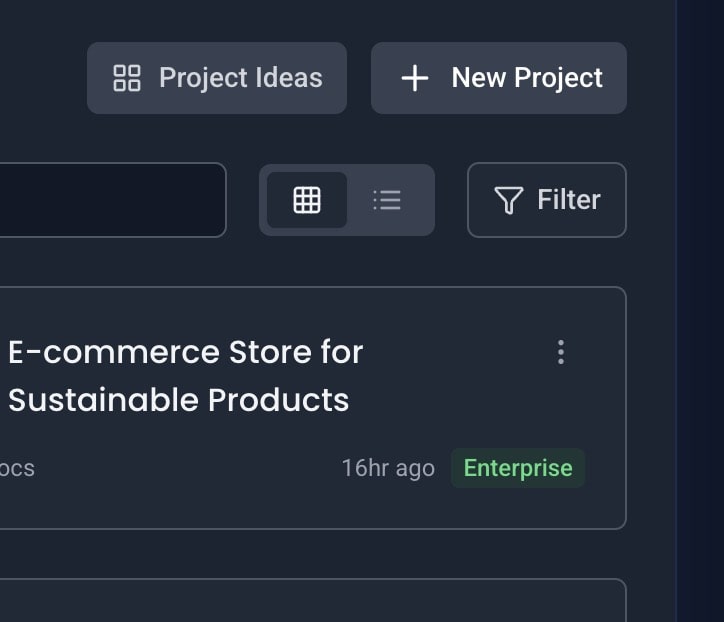Click the funnel icon in Filter button
The height and width of the screenshot is (622, 724).
pos(508,200)
